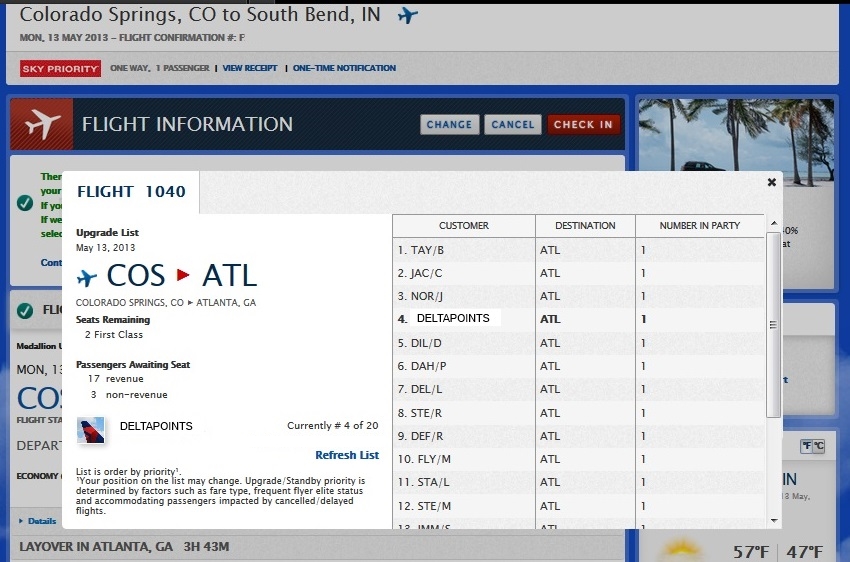Click the Currently # 4 of 20 text

click(x=332, y=426)
